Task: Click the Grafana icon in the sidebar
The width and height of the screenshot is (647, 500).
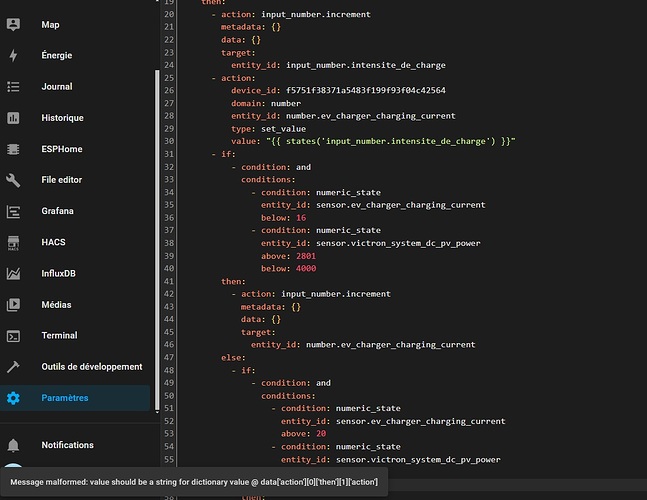Action: (14, 211)
